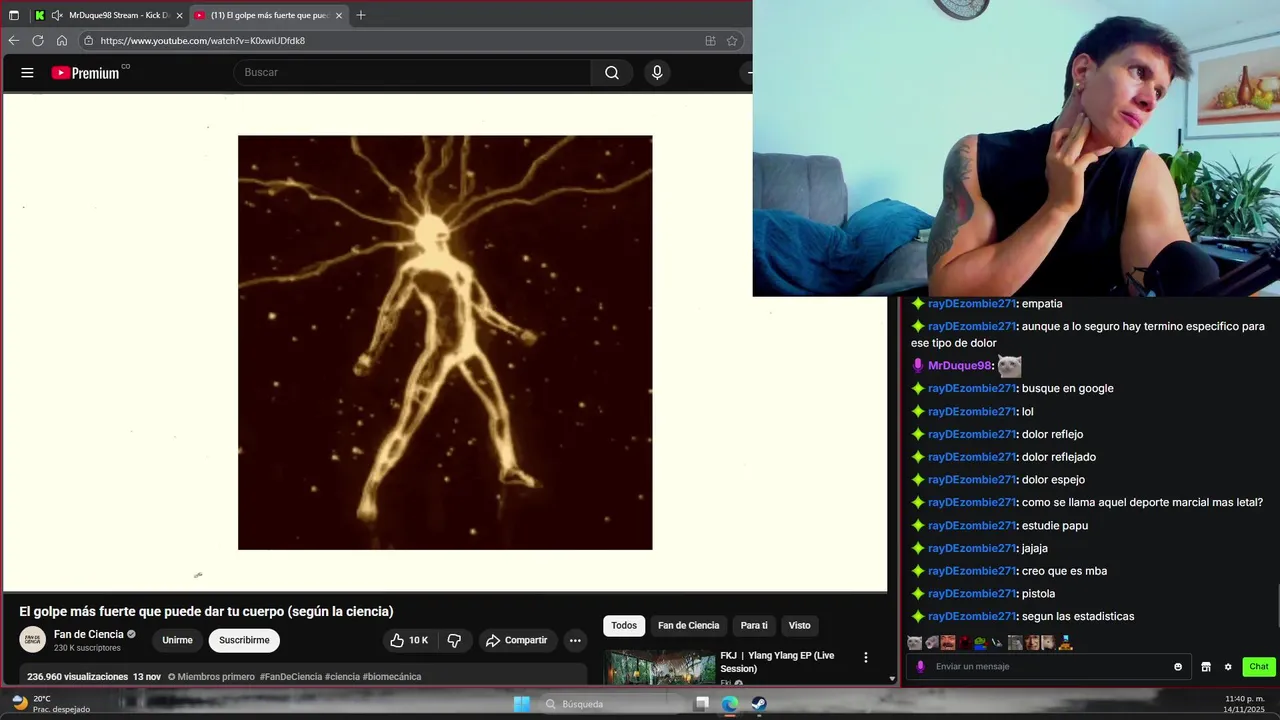Viewport: 1280px width, 720px height.
Task: Insert the Pepe frog emote
Action: (x=981, y=643)
